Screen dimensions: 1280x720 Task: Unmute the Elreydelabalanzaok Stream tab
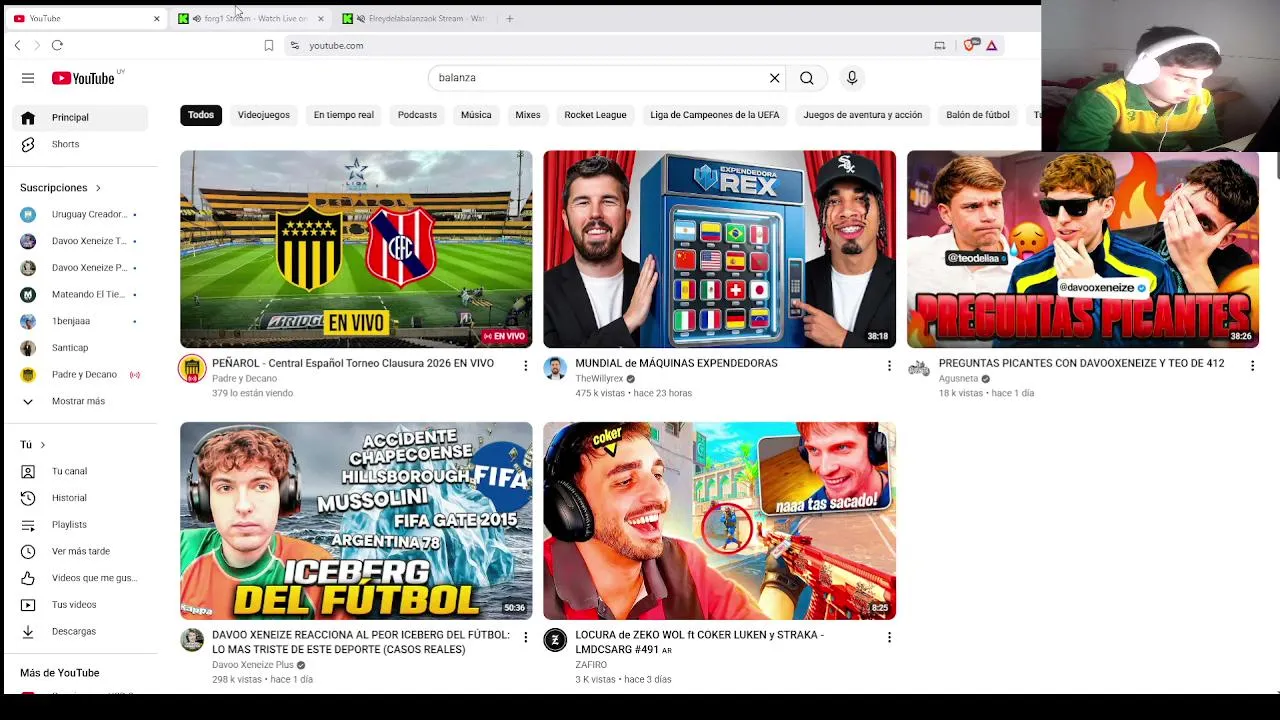[361, 18]
